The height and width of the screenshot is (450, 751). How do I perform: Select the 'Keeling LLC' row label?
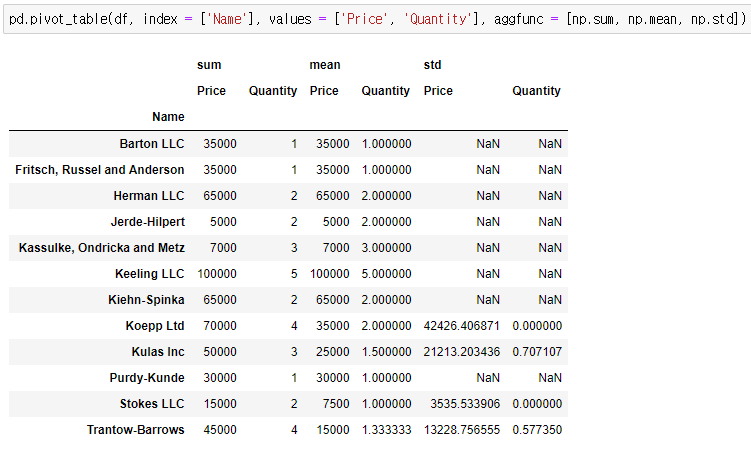(x=149, y=274)
